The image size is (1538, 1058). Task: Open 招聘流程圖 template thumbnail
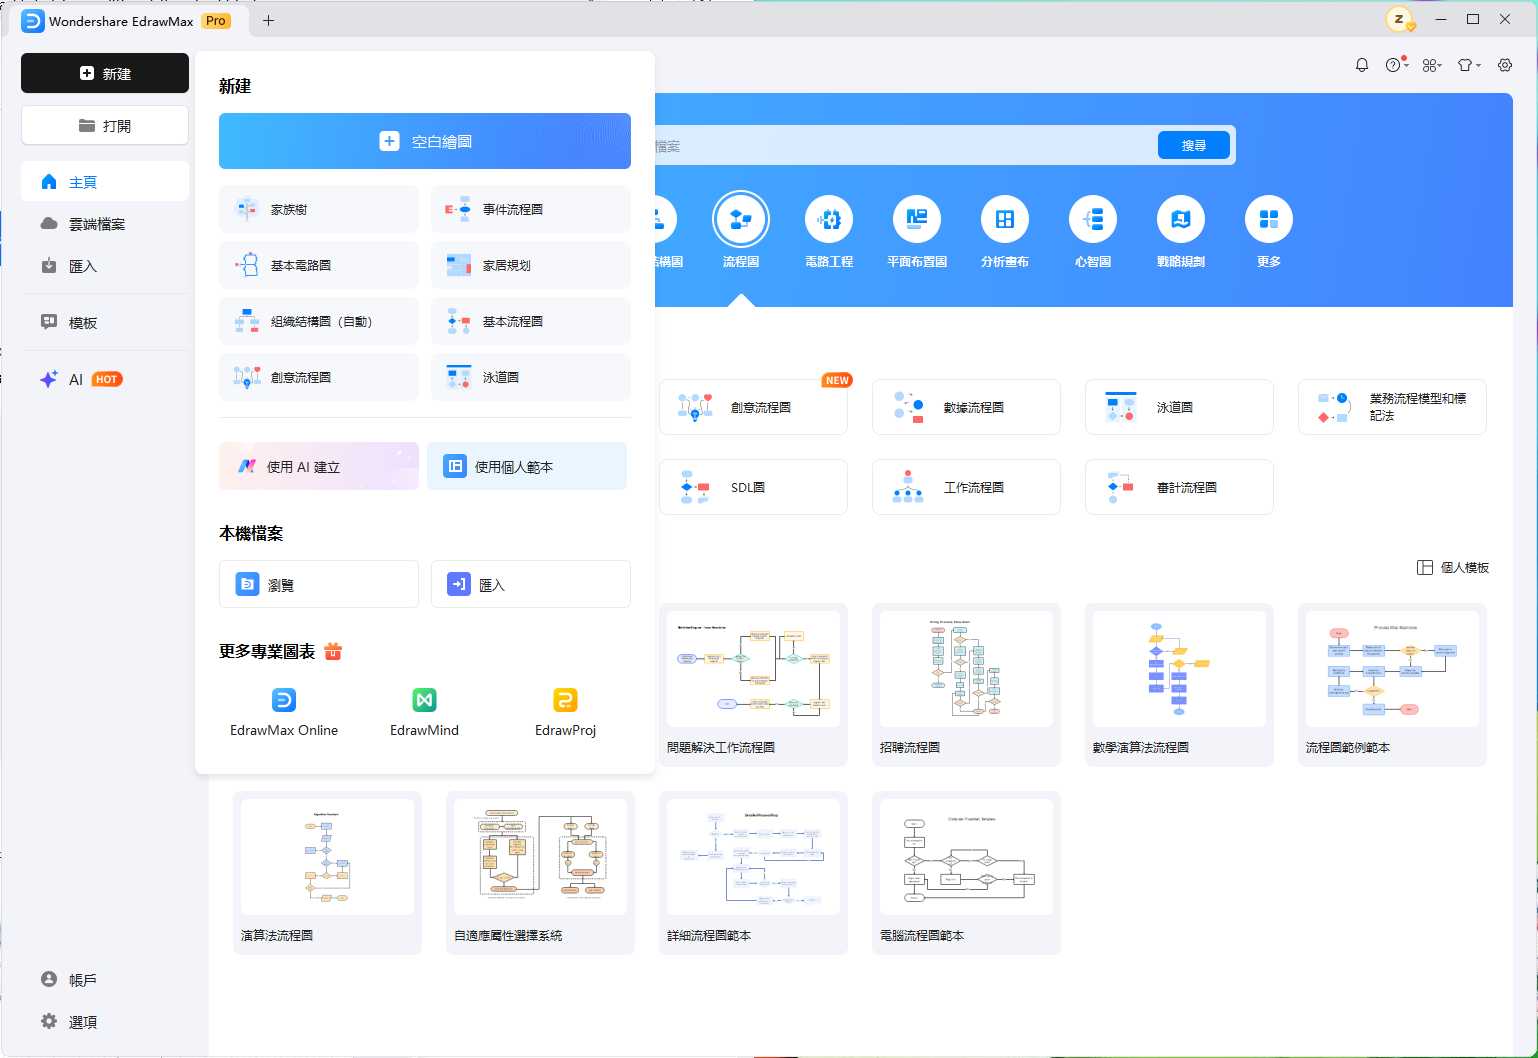[966, 669]
